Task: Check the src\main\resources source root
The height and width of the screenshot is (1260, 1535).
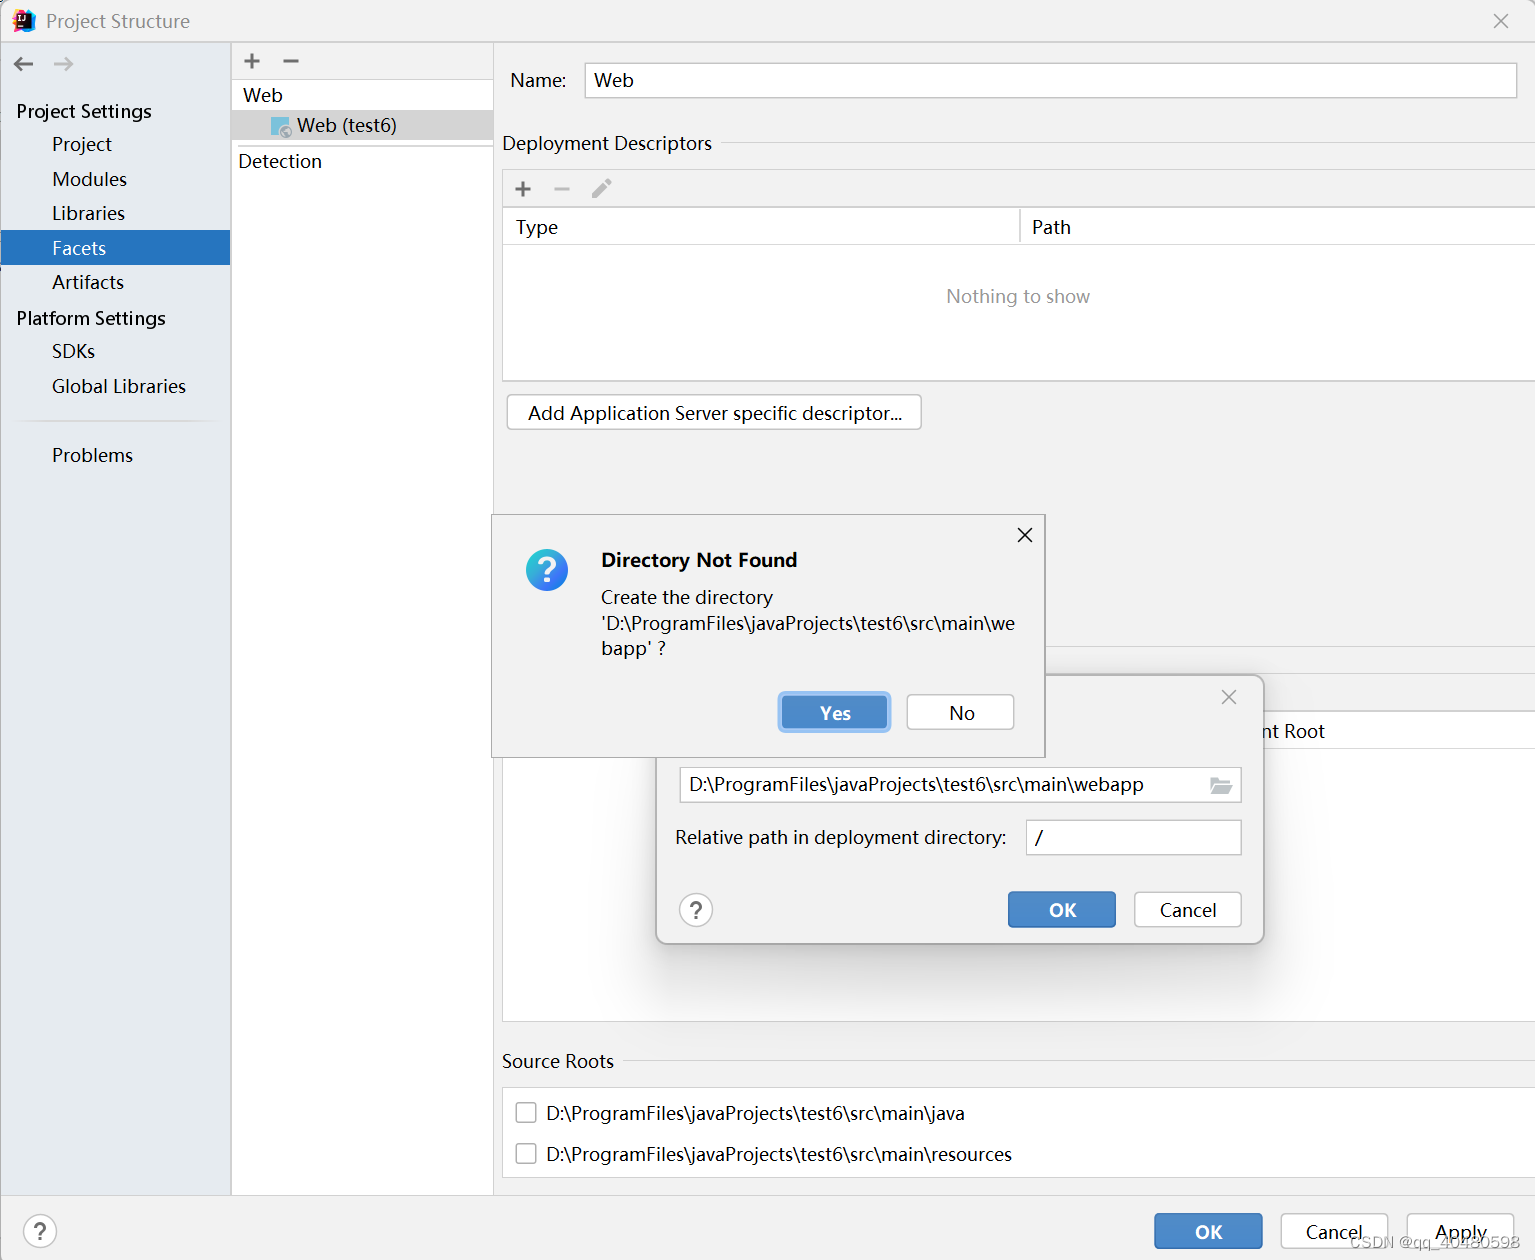Action: 526,1154
